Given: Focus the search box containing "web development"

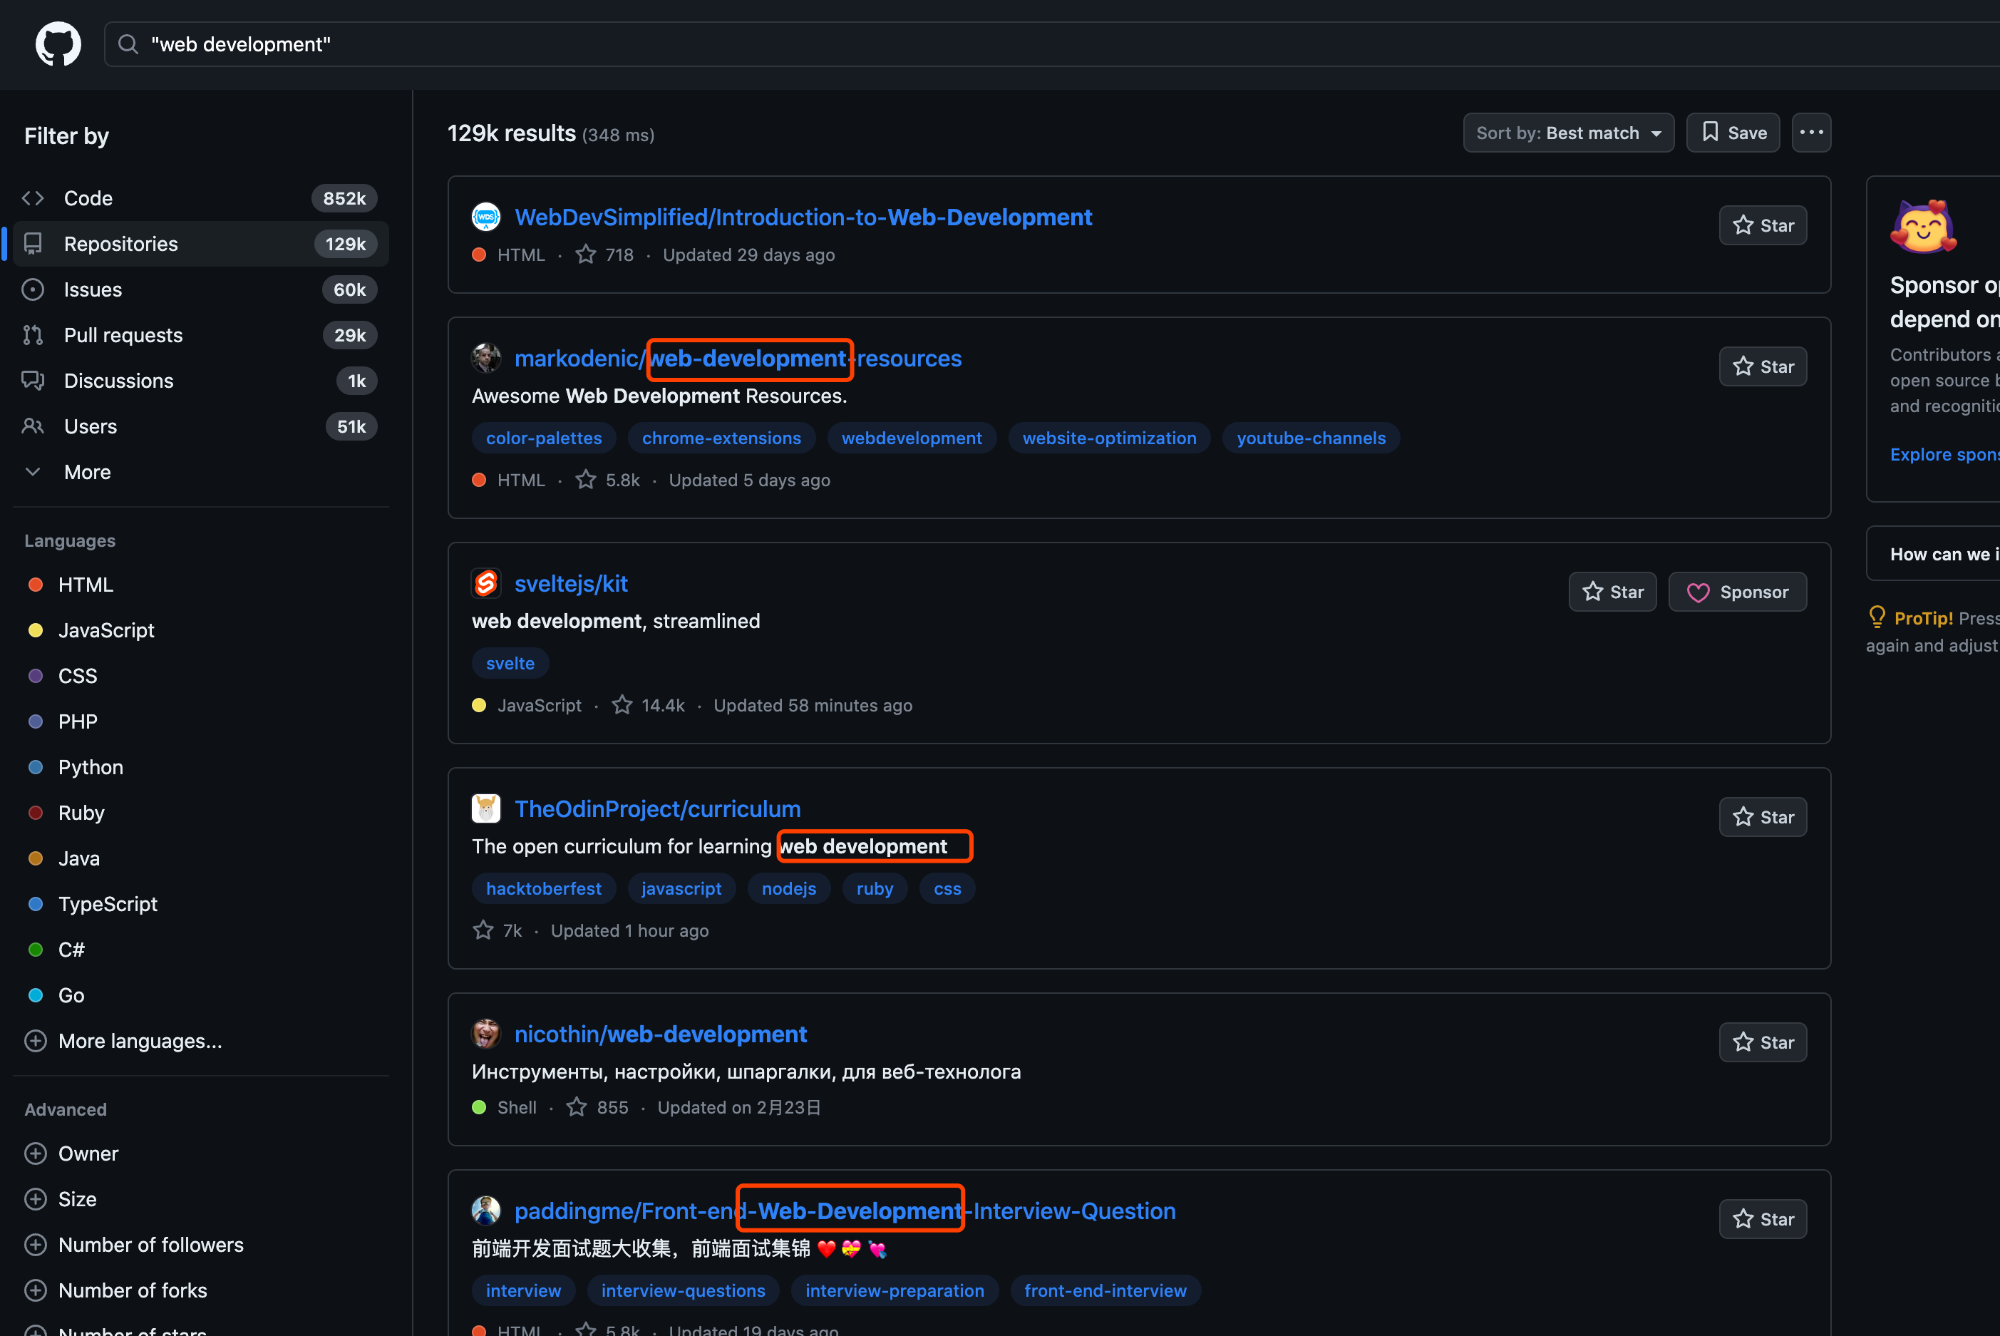Looking at the screenshot, I should point(1052,44).
